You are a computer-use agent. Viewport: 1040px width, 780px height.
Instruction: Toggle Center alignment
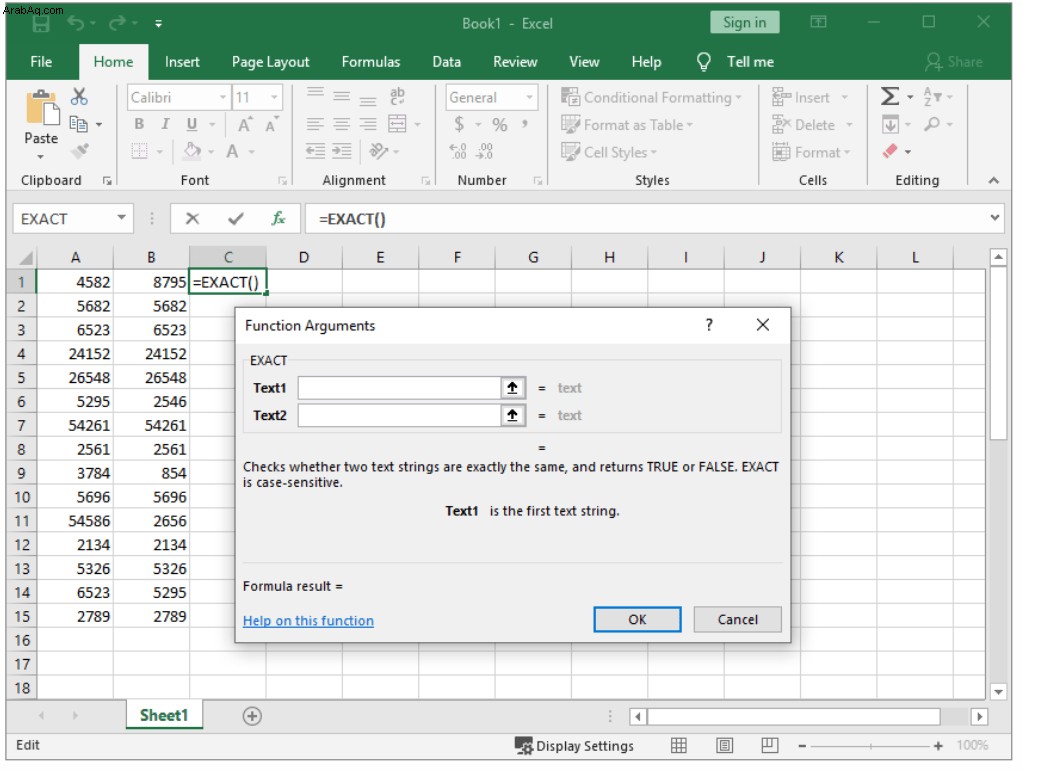pos(342,124)
